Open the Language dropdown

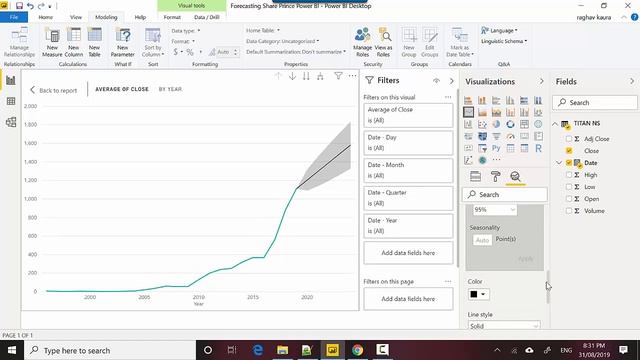click(499, 31)
